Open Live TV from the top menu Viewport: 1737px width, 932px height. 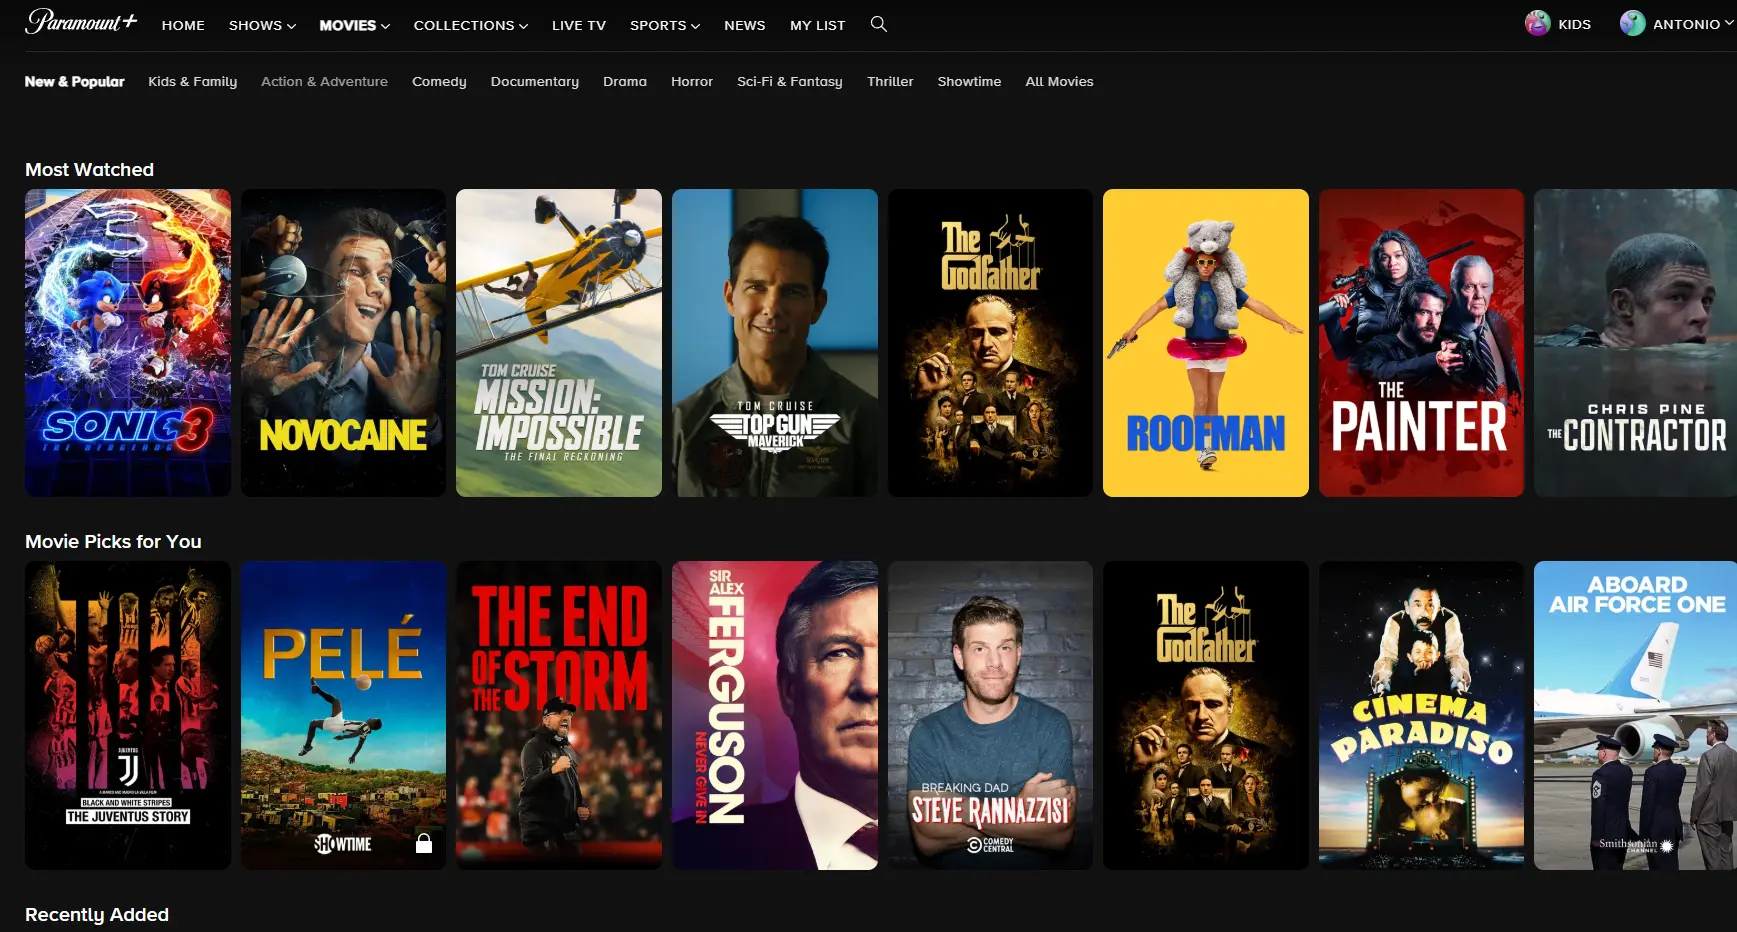click(579, 25)
